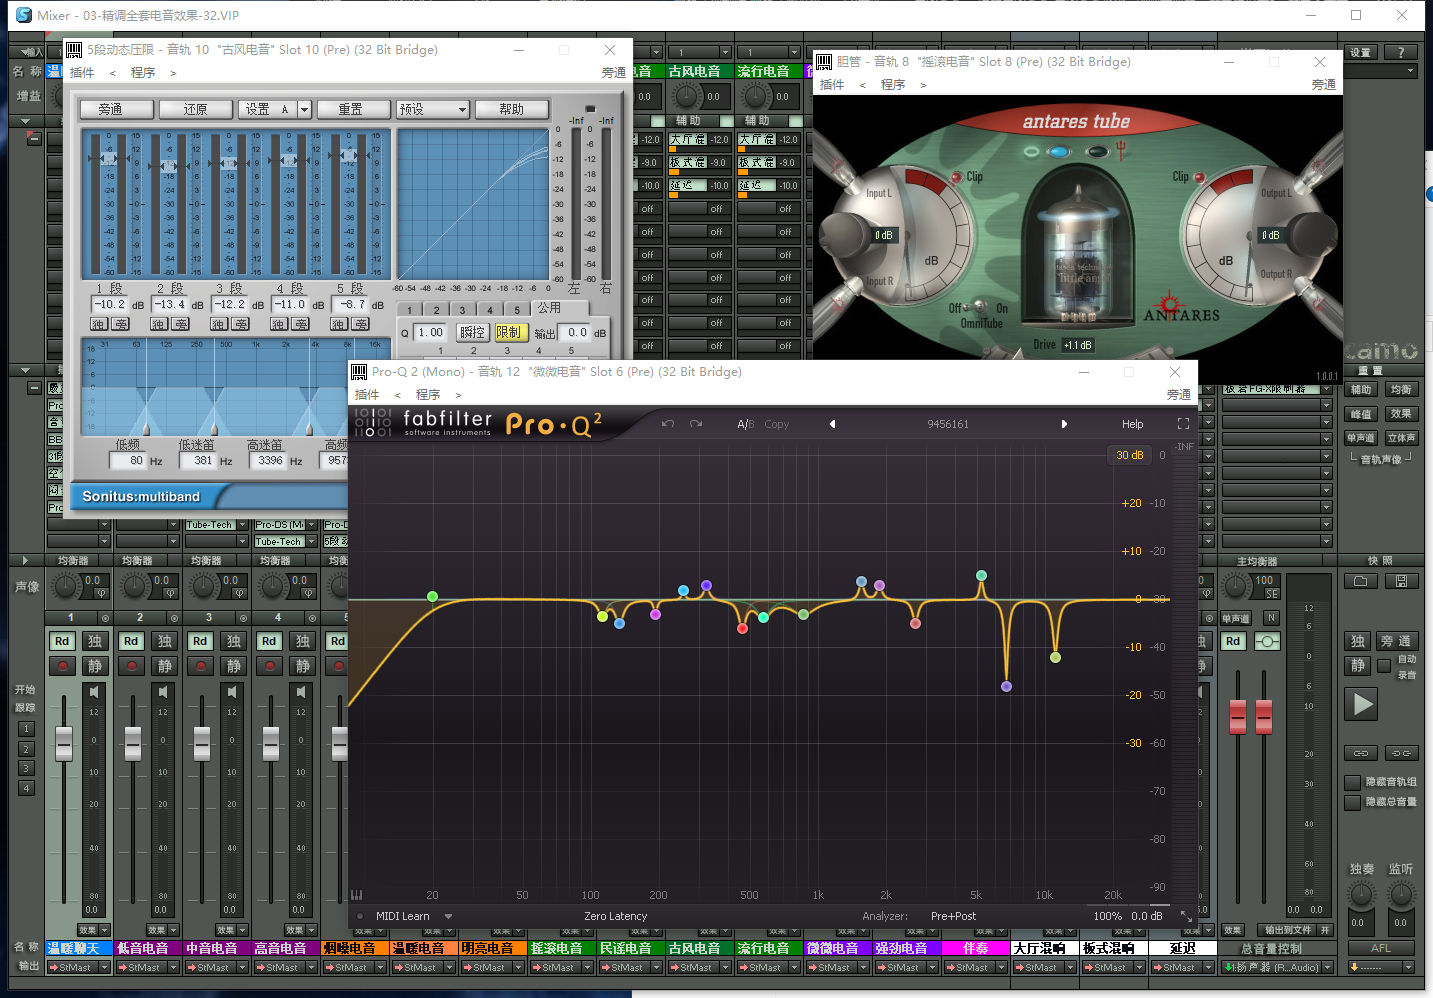Open Pre+Post analyzer mode selector
Image resolution: width=1433 pixels, height=998 pixels.
tap(953, 916)
